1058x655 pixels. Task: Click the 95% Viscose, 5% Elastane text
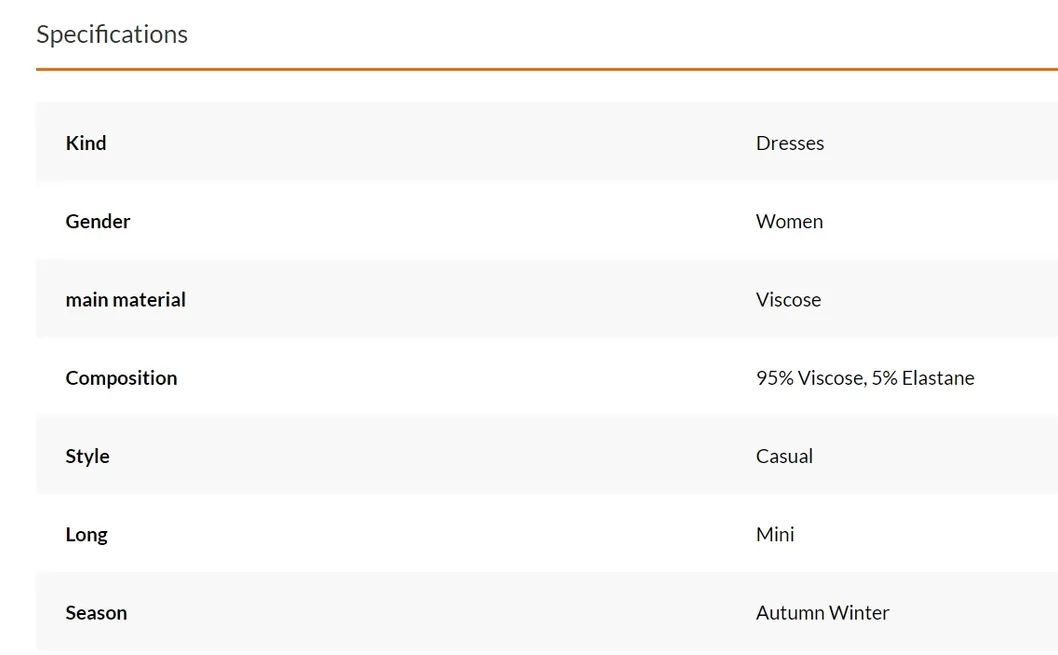(x=865, y=378)
